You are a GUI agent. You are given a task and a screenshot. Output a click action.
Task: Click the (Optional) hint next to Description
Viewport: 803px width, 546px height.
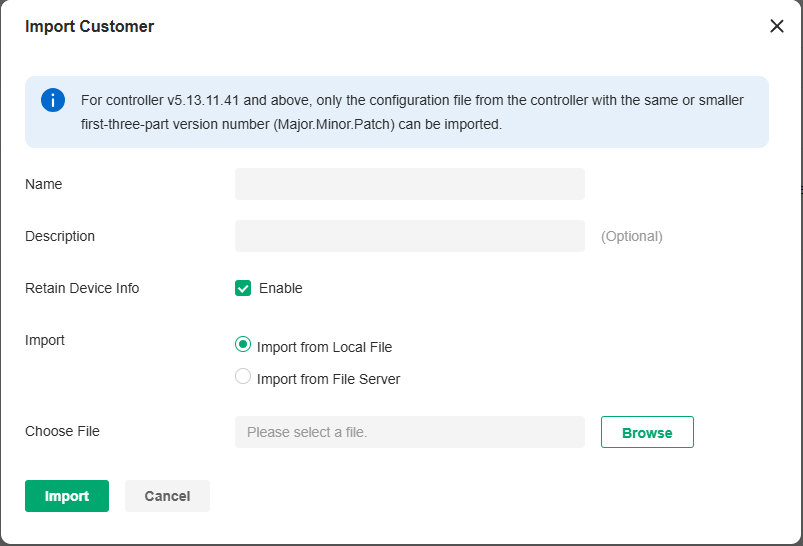click(x=631, y=236)
